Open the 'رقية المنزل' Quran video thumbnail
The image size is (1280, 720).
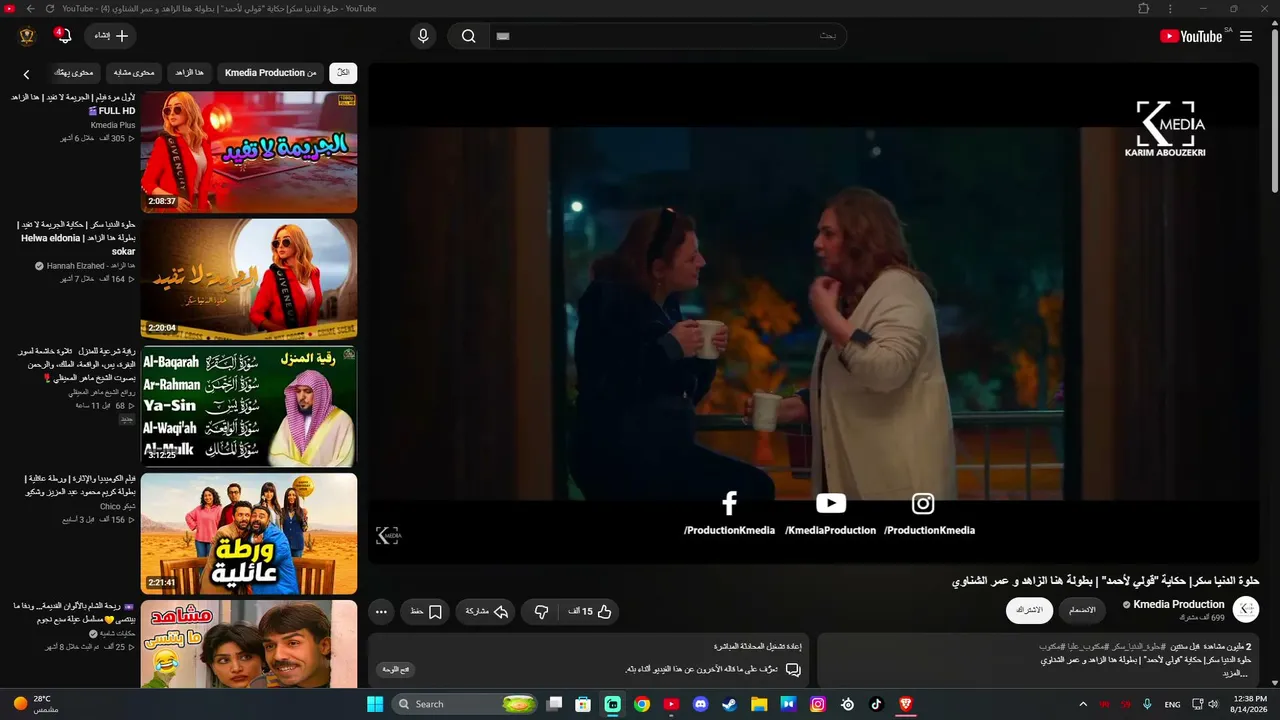[x=249, y=406]
